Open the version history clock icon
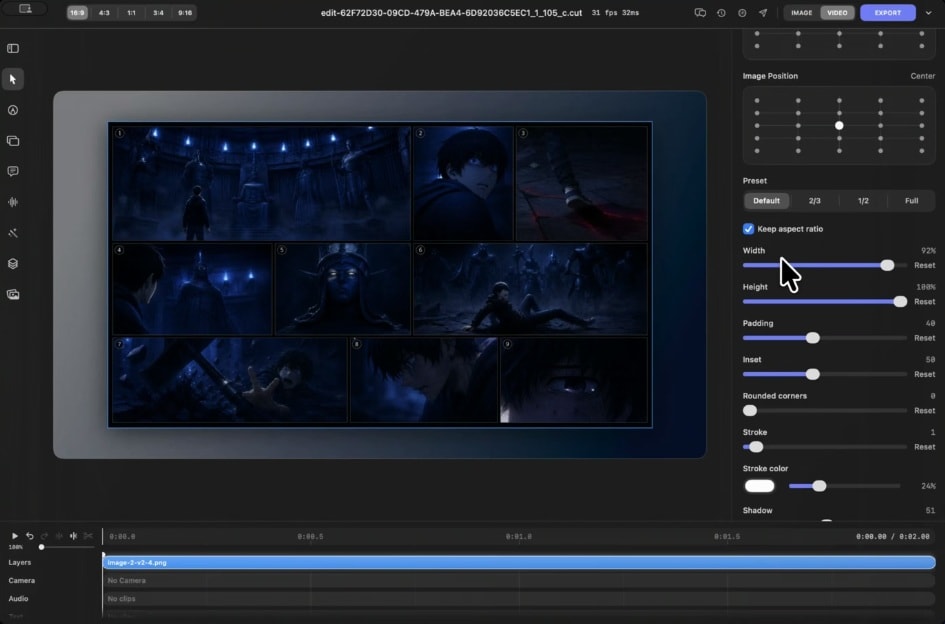The image size is (945, 624). [x=721, y=13]
